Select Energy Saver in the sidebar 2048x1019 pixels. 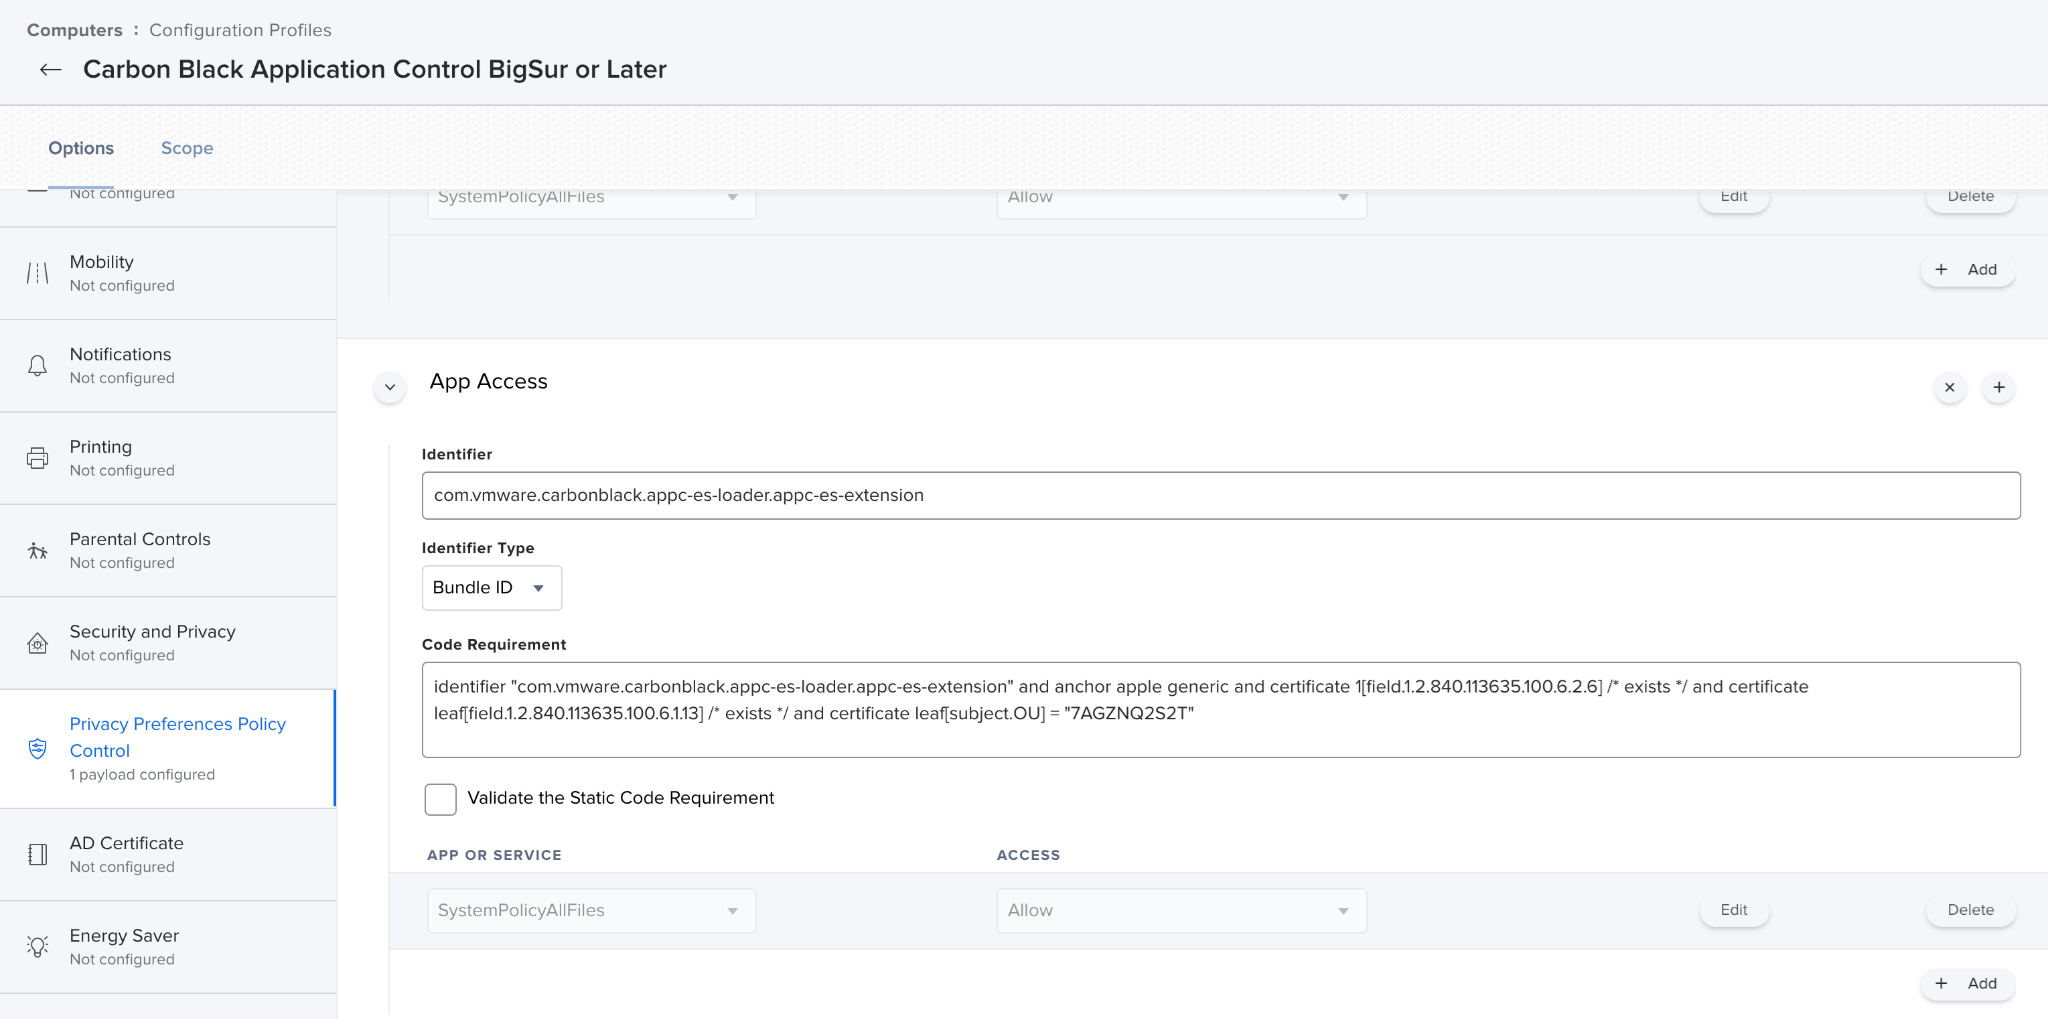pos(168,947)
